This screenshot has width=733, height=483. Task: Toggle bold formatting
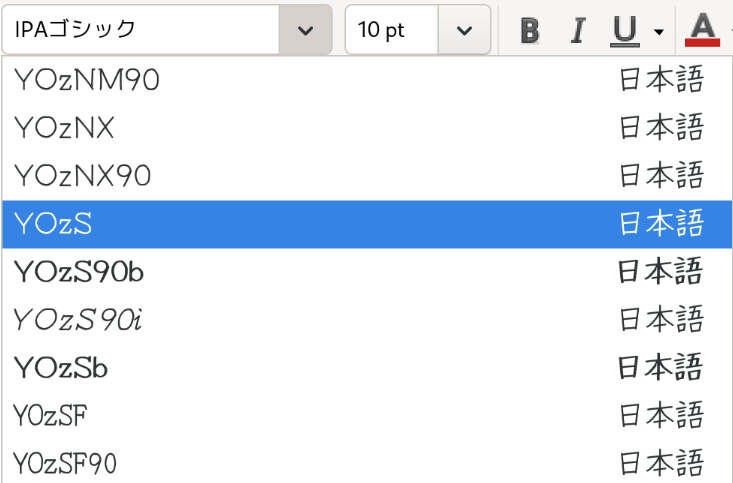[531, 30]
